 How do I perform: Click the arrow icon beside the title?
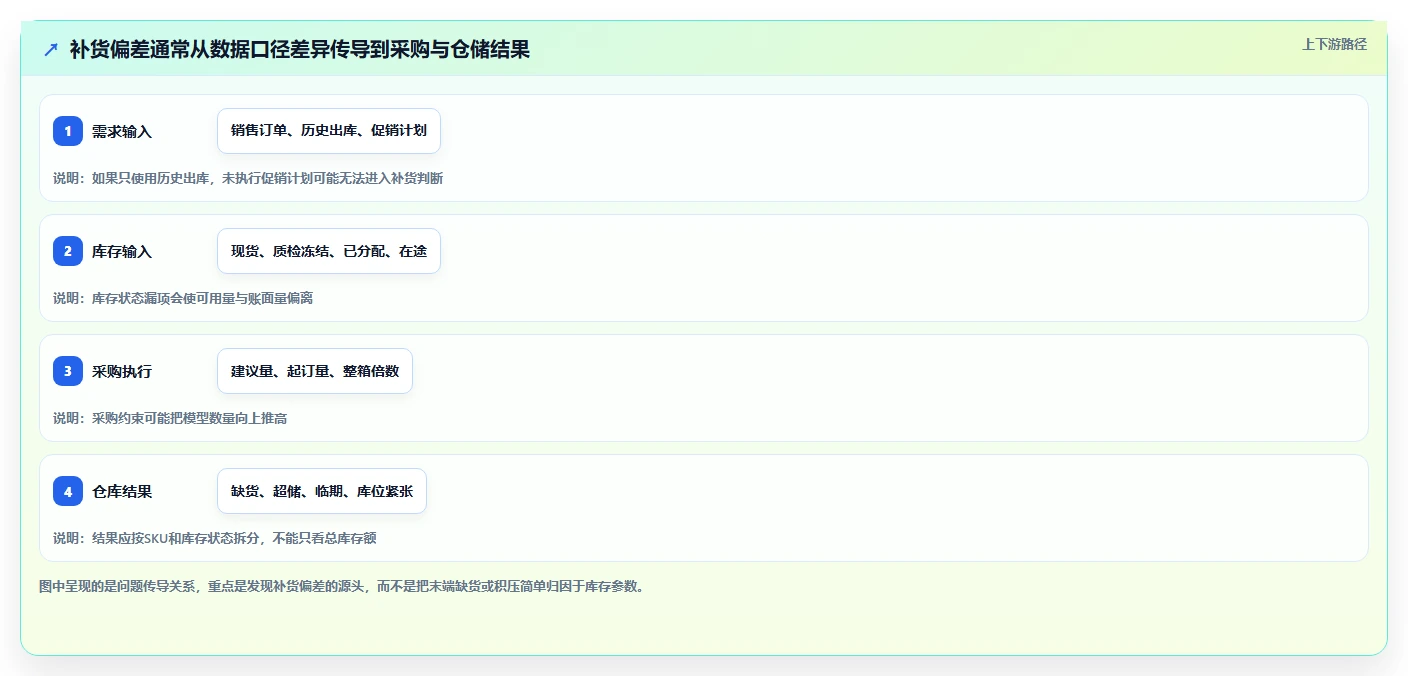coord(51,49)
